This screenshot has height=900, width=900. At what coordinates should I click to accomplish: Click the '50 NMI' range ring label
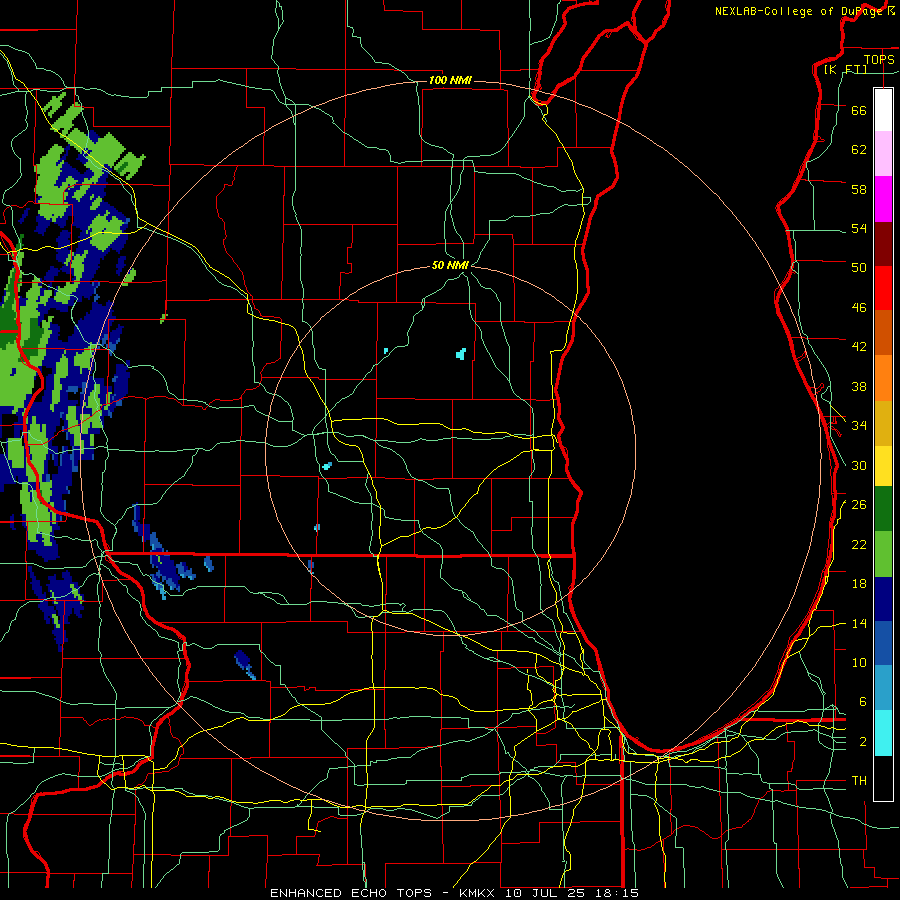(451, 265)
